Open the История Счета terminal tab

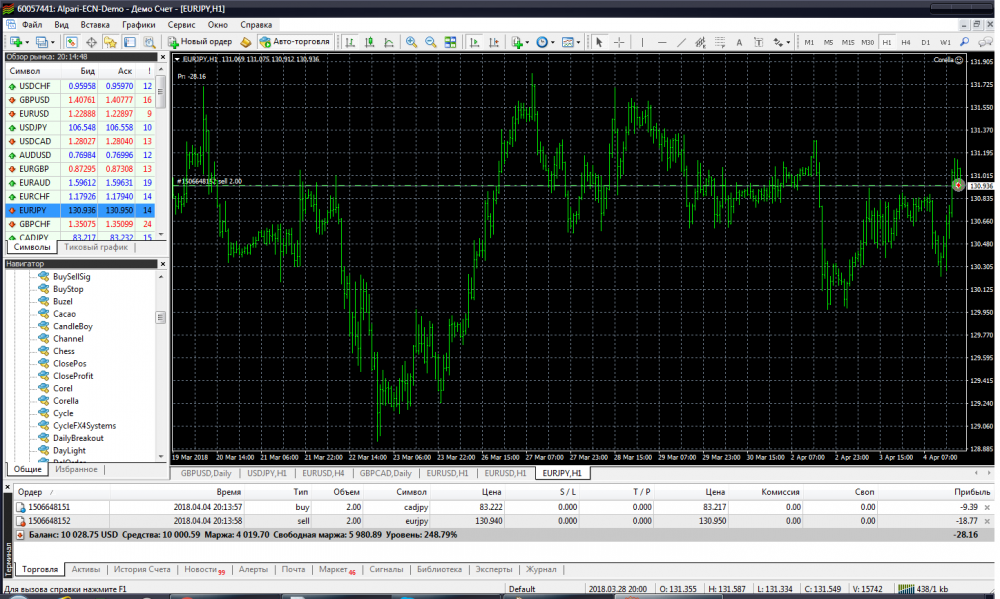[x=142, y=569]
